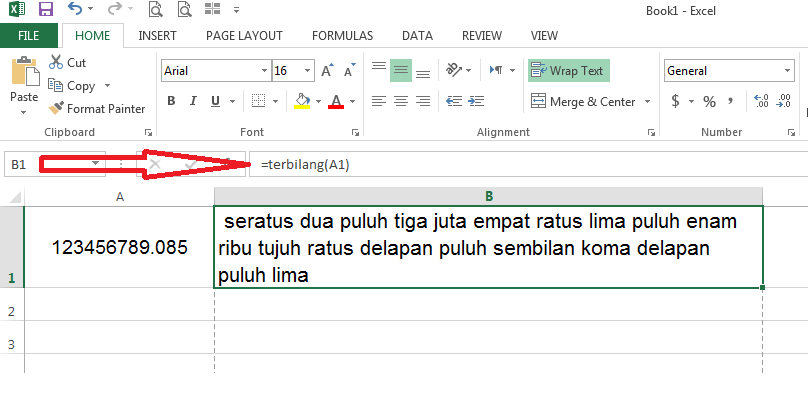The width and height of the screenshot is (808, 408).
Task: Apply the yellow fill color bucket
Action: 302,101
